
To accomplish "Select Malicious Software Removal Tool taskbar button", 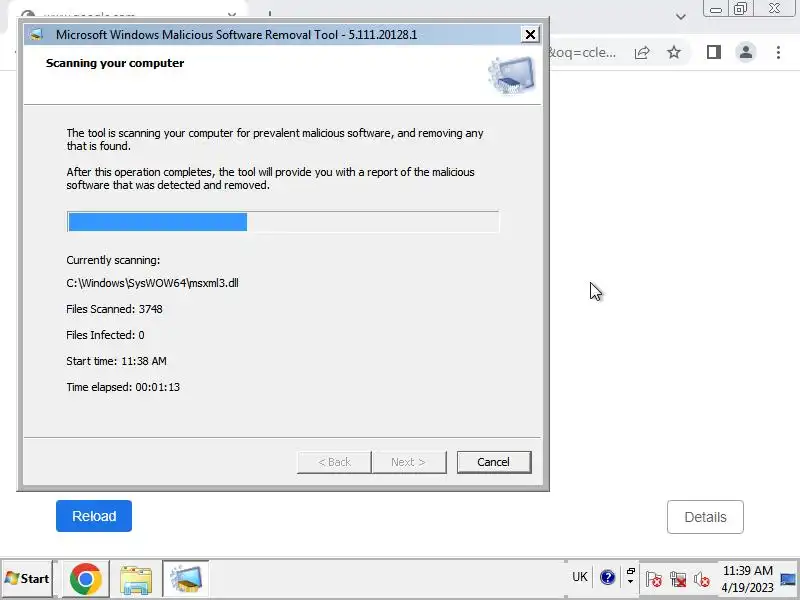I will 186,579.
